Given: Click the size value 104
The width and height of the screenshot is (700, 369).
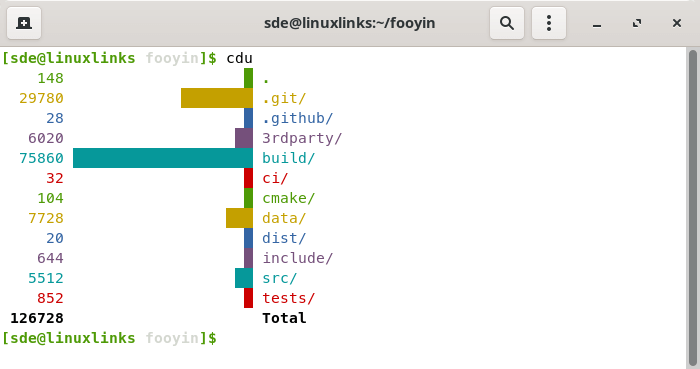Looking at the screenshot, I should click(50, 198).
